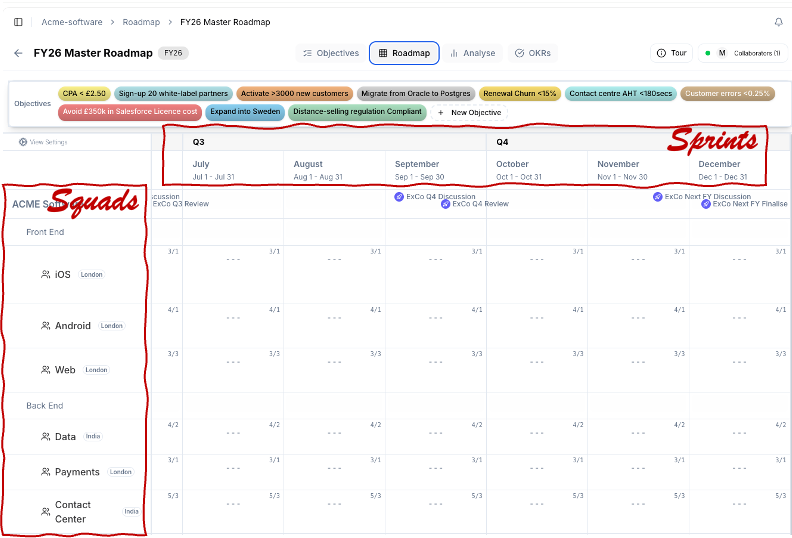Viewport: 792px width, 538px height.
Task: Click the iOS squad people icon
Action: [46, 274]
